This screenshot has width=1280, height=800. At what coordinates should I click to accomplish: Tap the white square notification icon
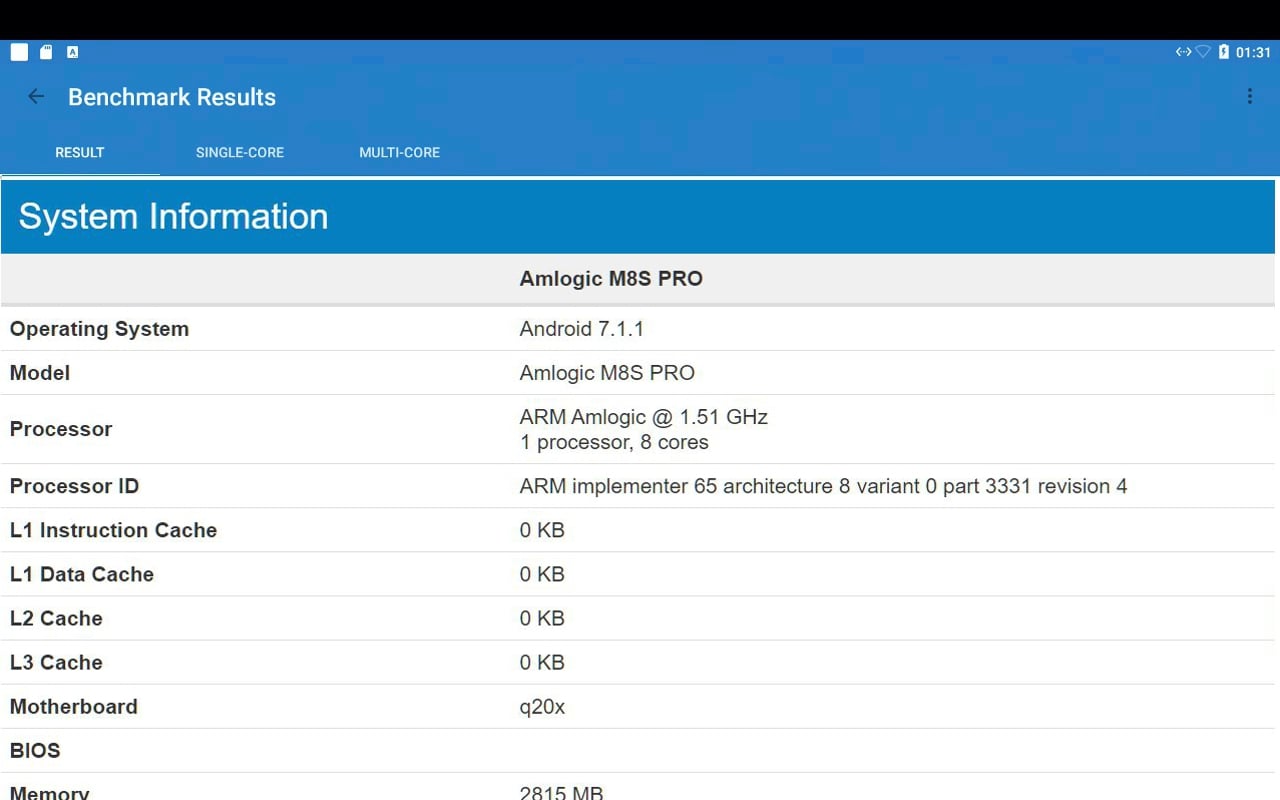coord(19,52)
